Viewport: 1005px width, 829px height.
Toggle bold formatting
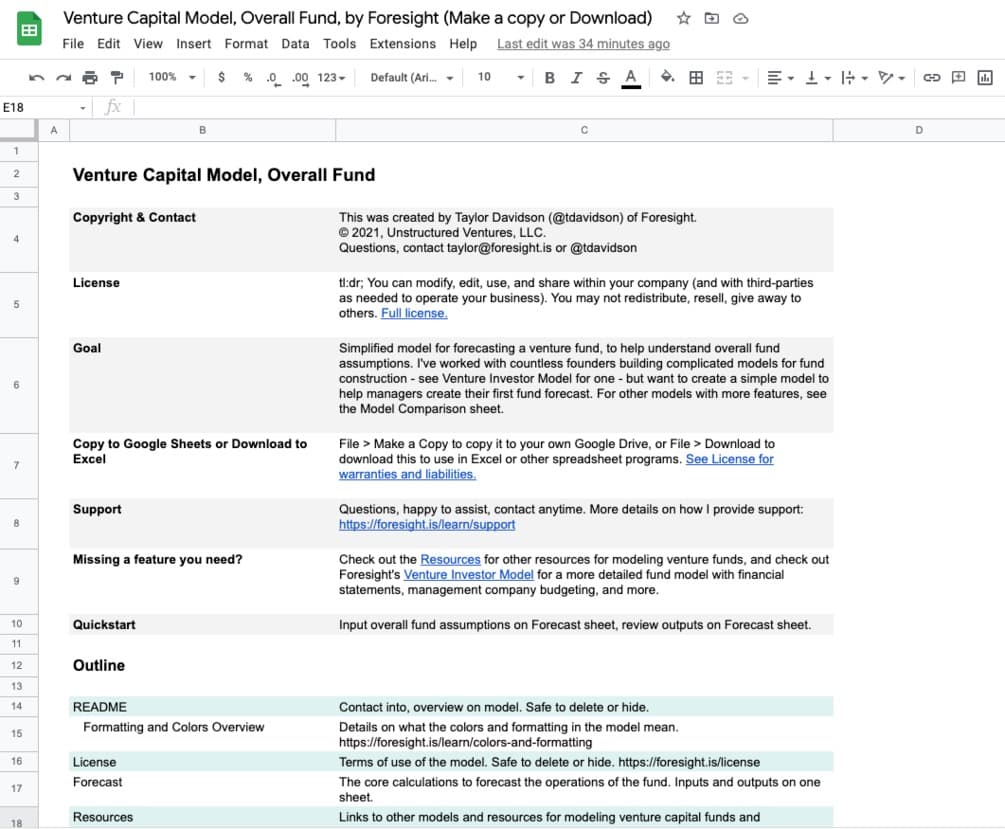549,77
